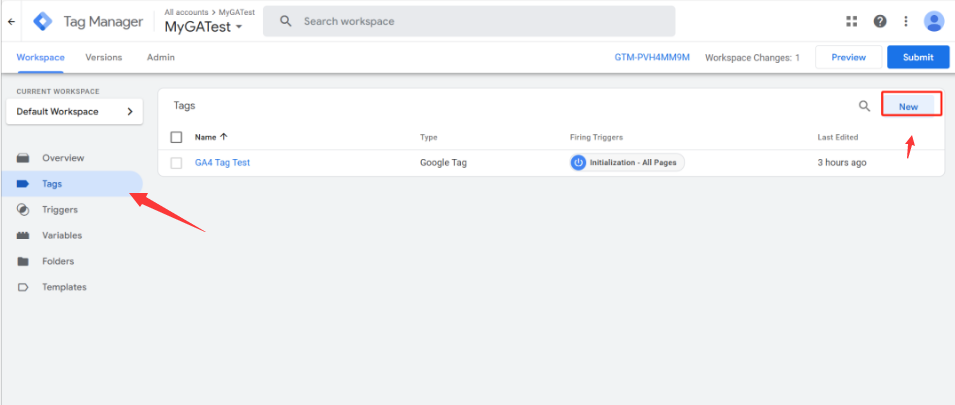Check the GA4 Tag Test checkbox
Viewport: 955px width, 405px height.
[x=176, y=163]
